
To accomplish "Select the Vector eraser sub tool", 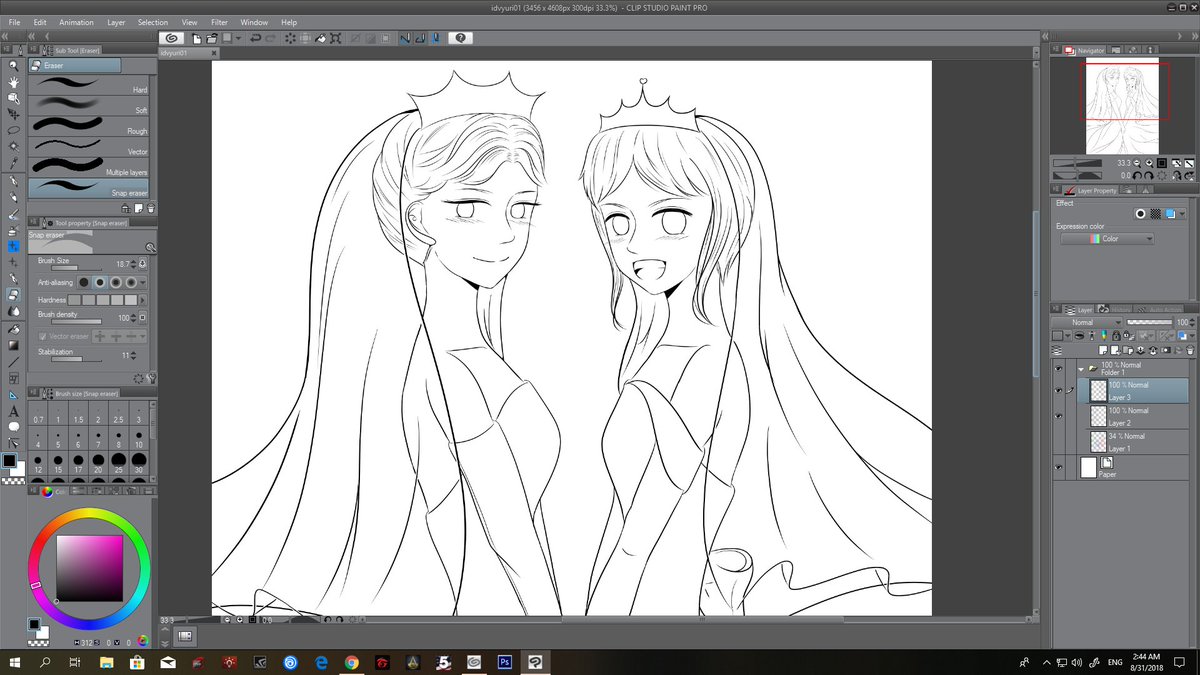I will pyautogui.click(x=89, y=146).
